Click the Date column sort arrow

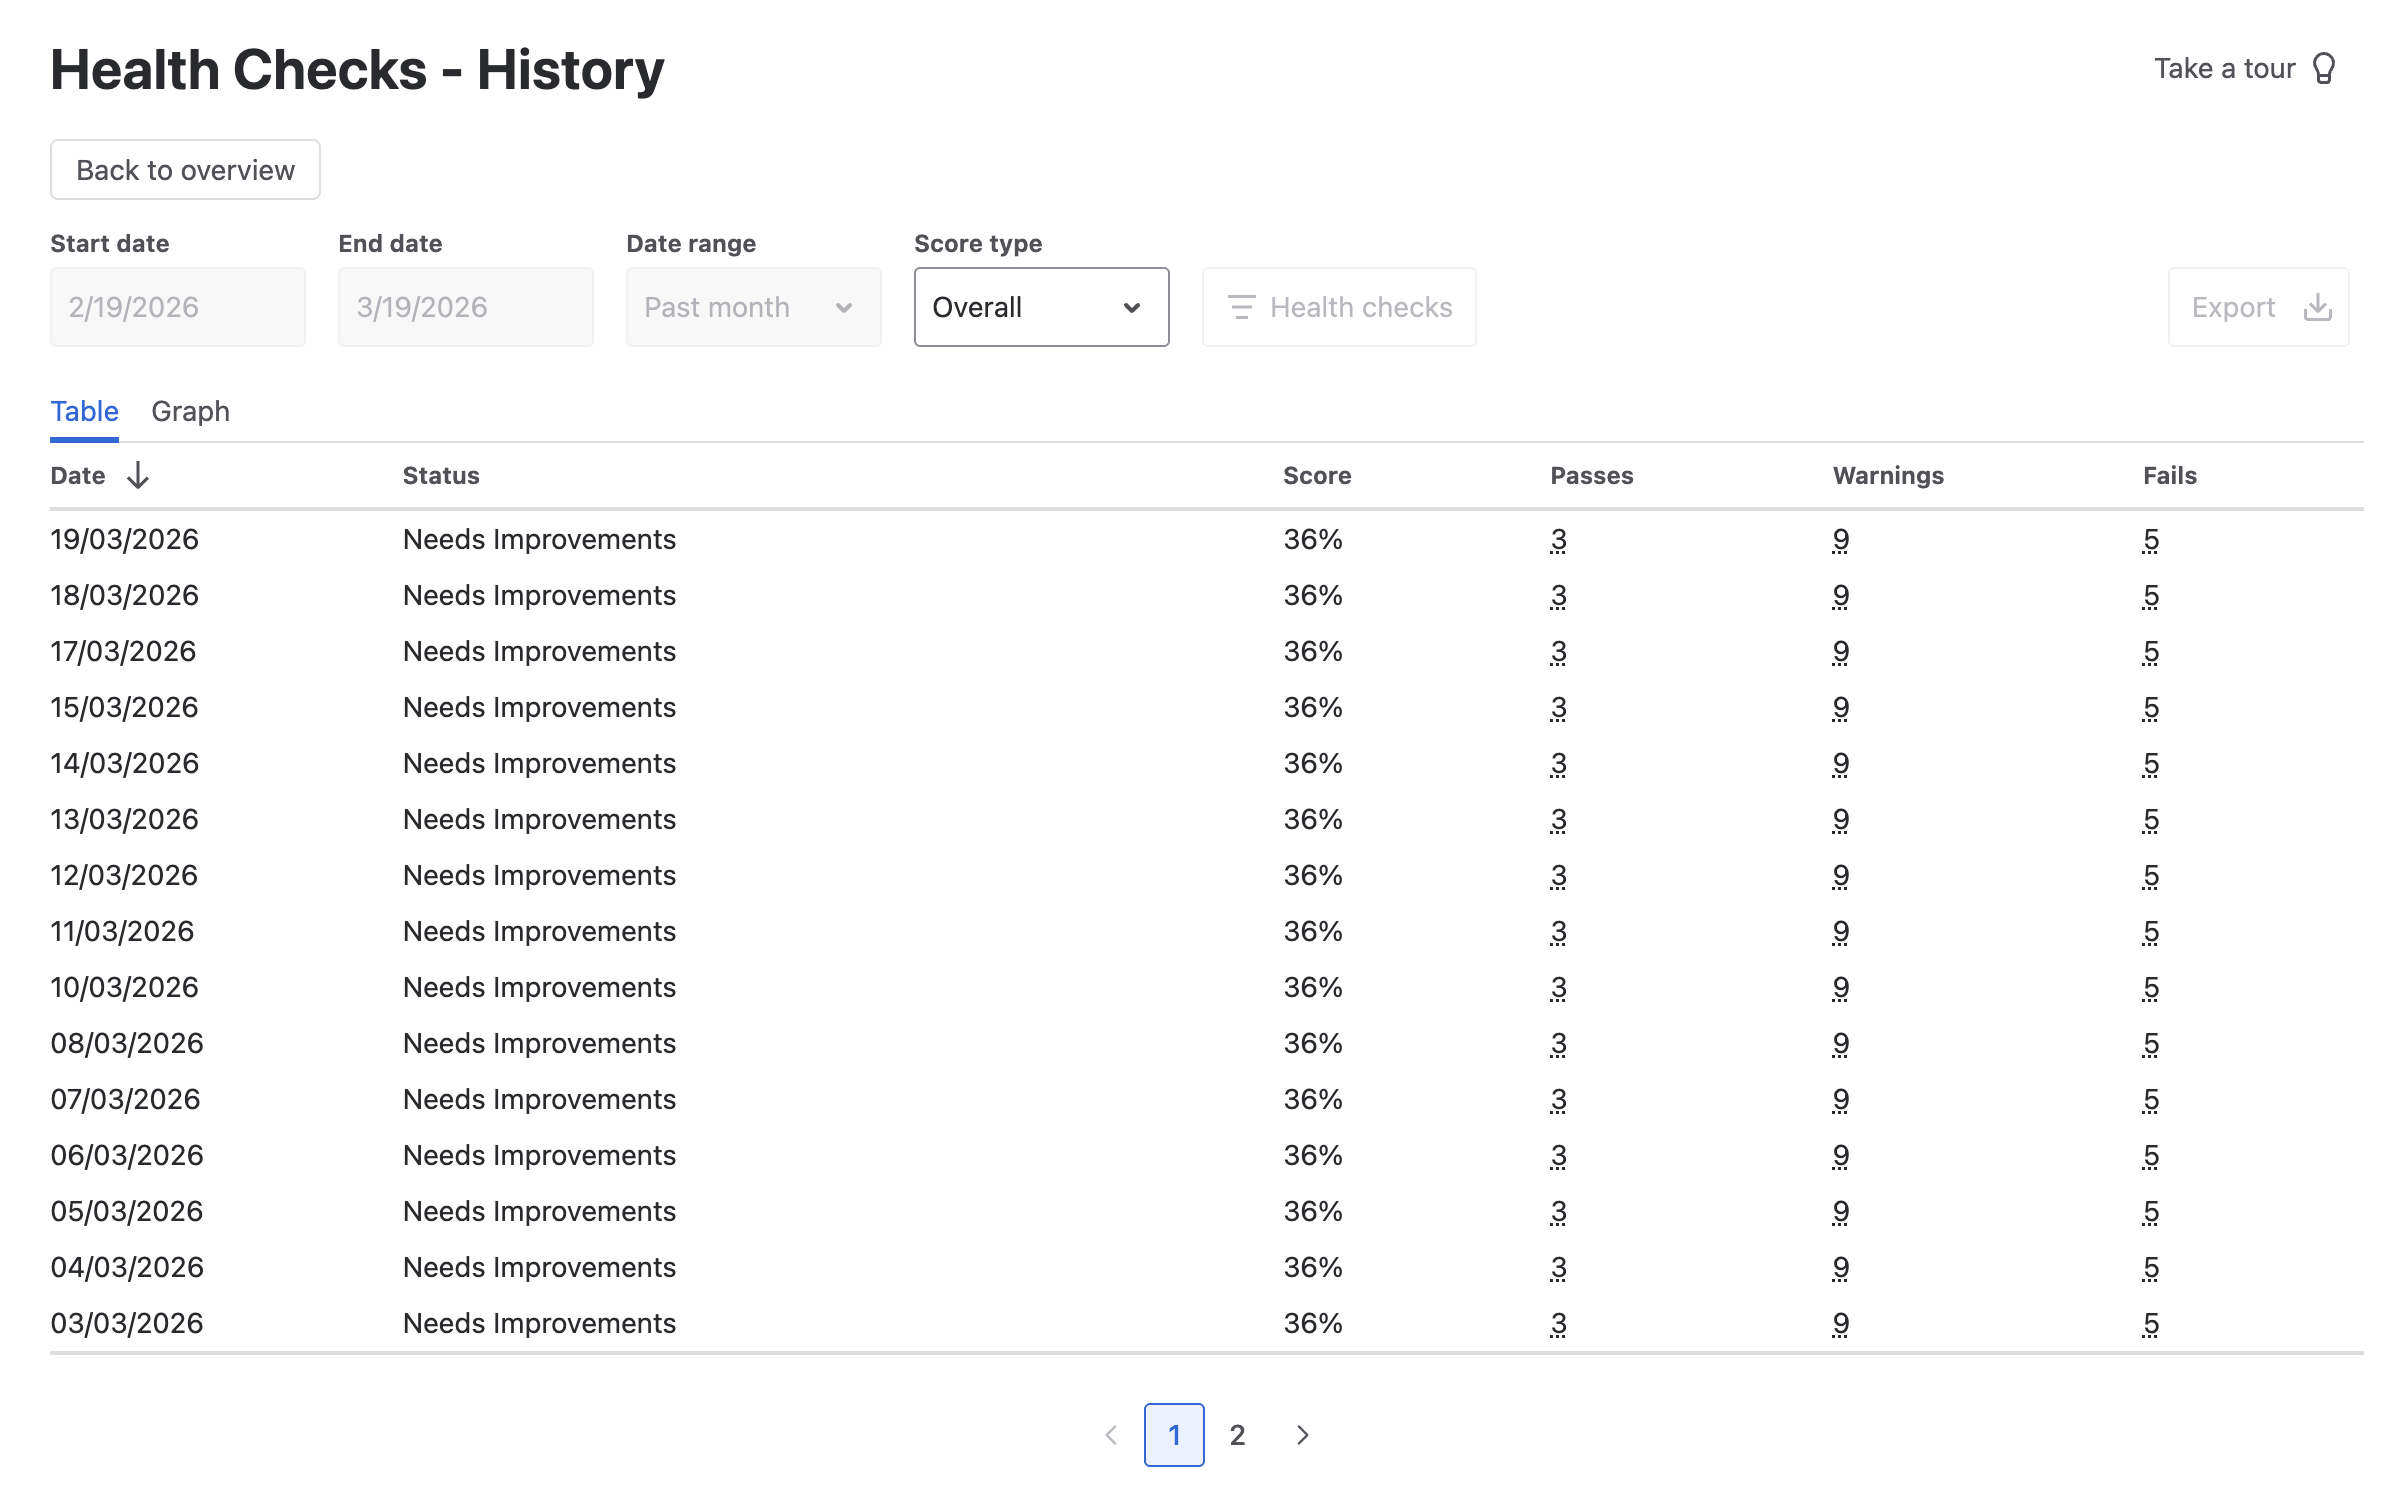pyautogui.click(x=138, y=475)
